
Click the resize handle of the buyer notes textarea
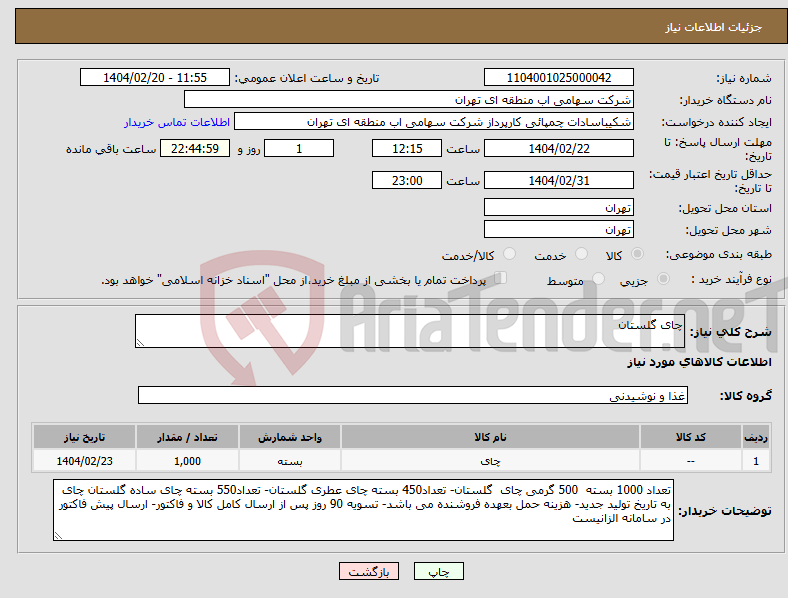click(x=58, y=536)
